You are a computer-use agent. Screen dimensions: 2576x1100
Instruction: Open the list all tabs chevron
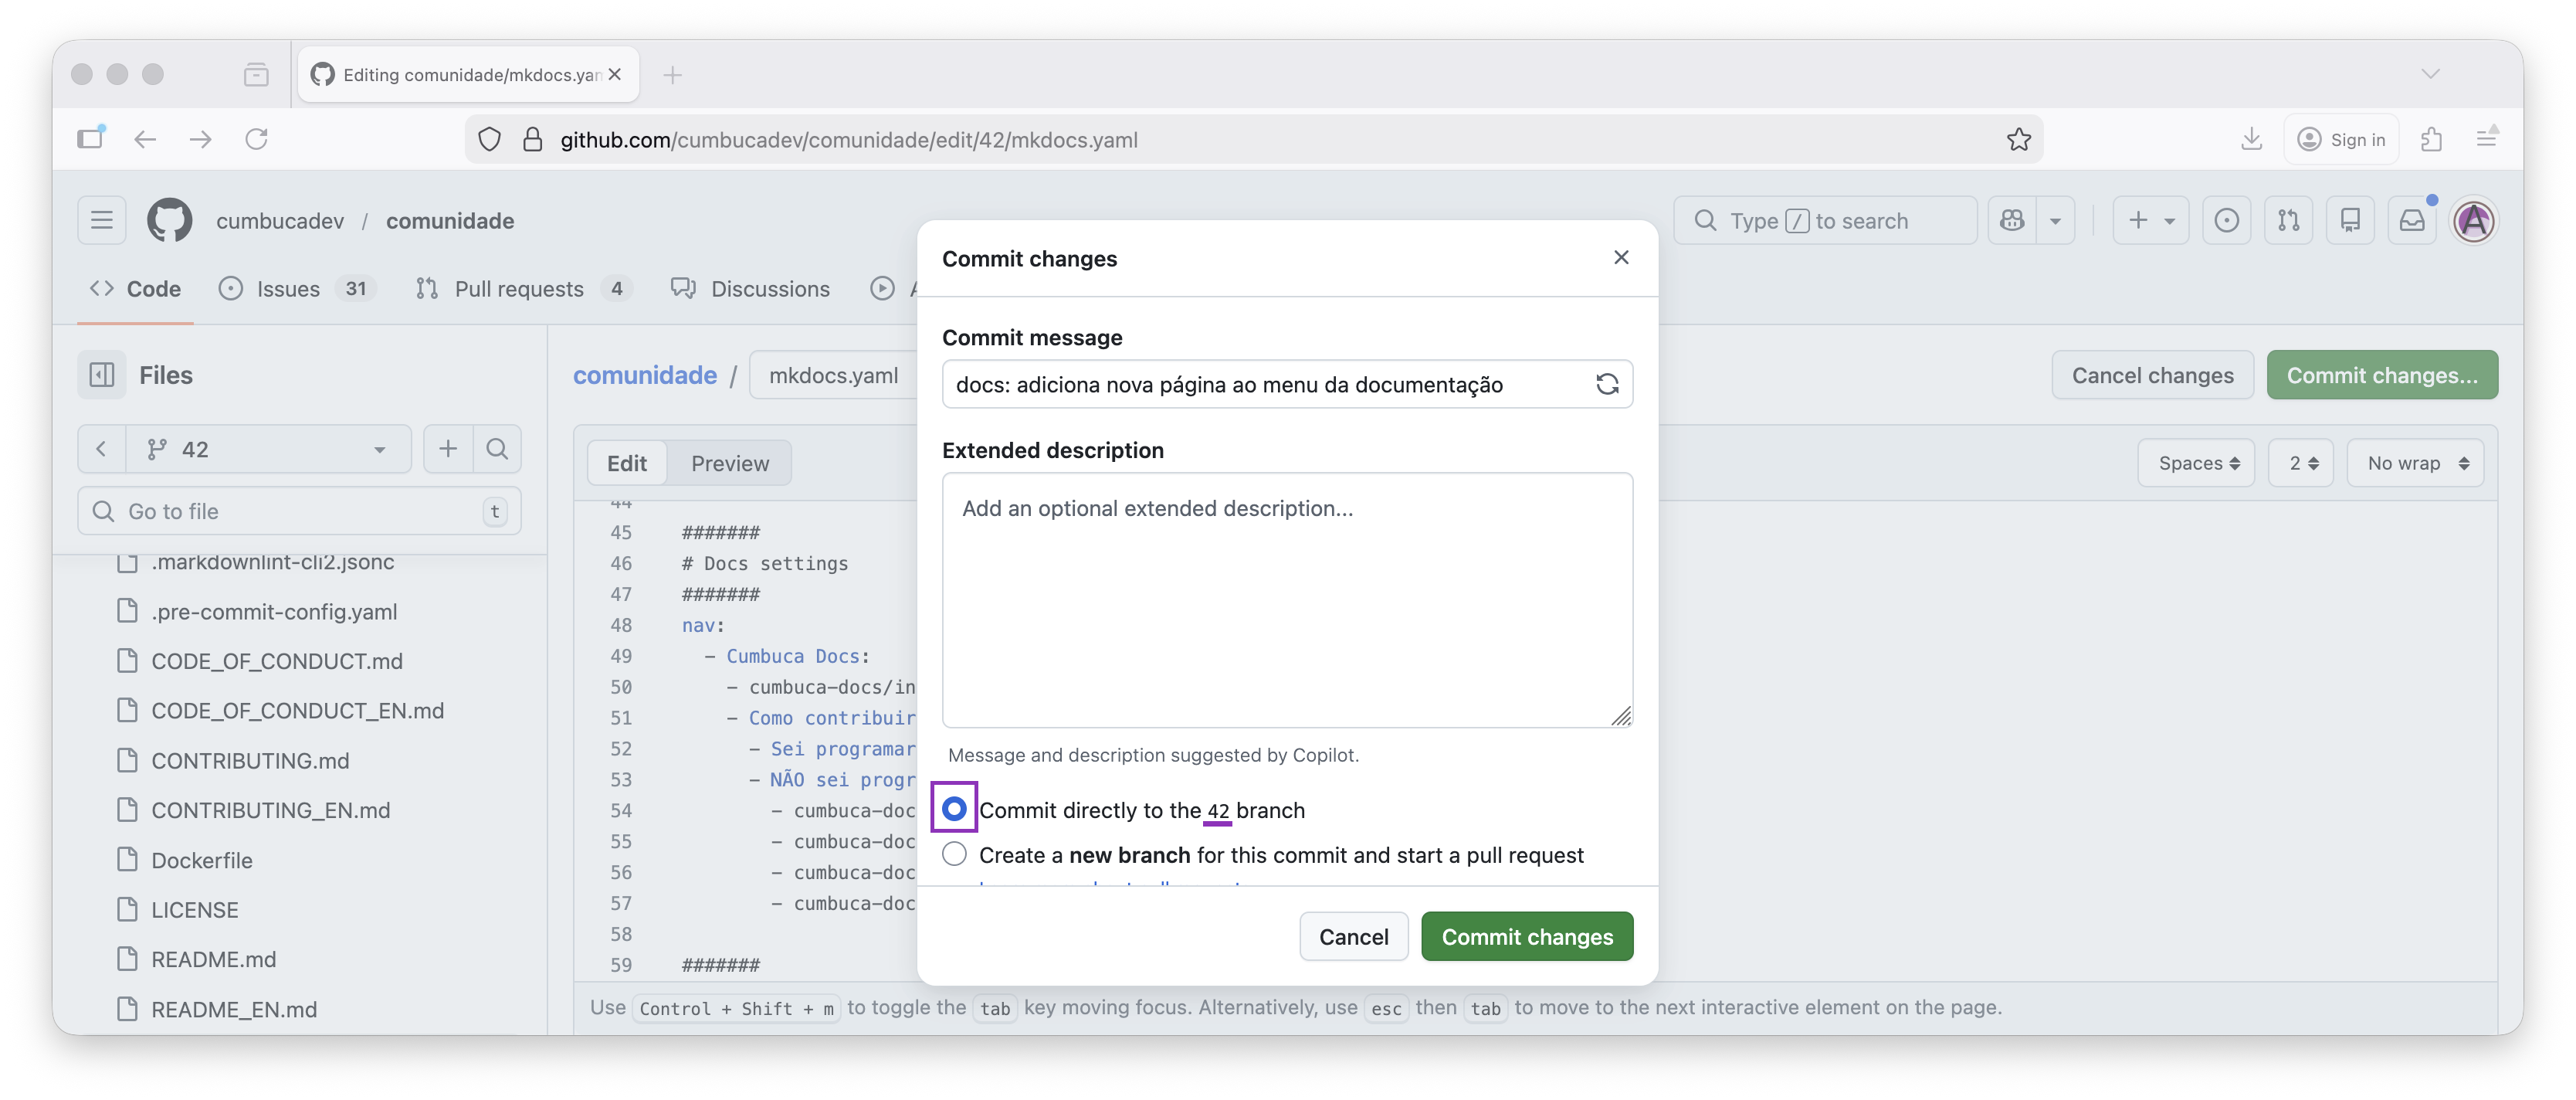coord(2431,74)
